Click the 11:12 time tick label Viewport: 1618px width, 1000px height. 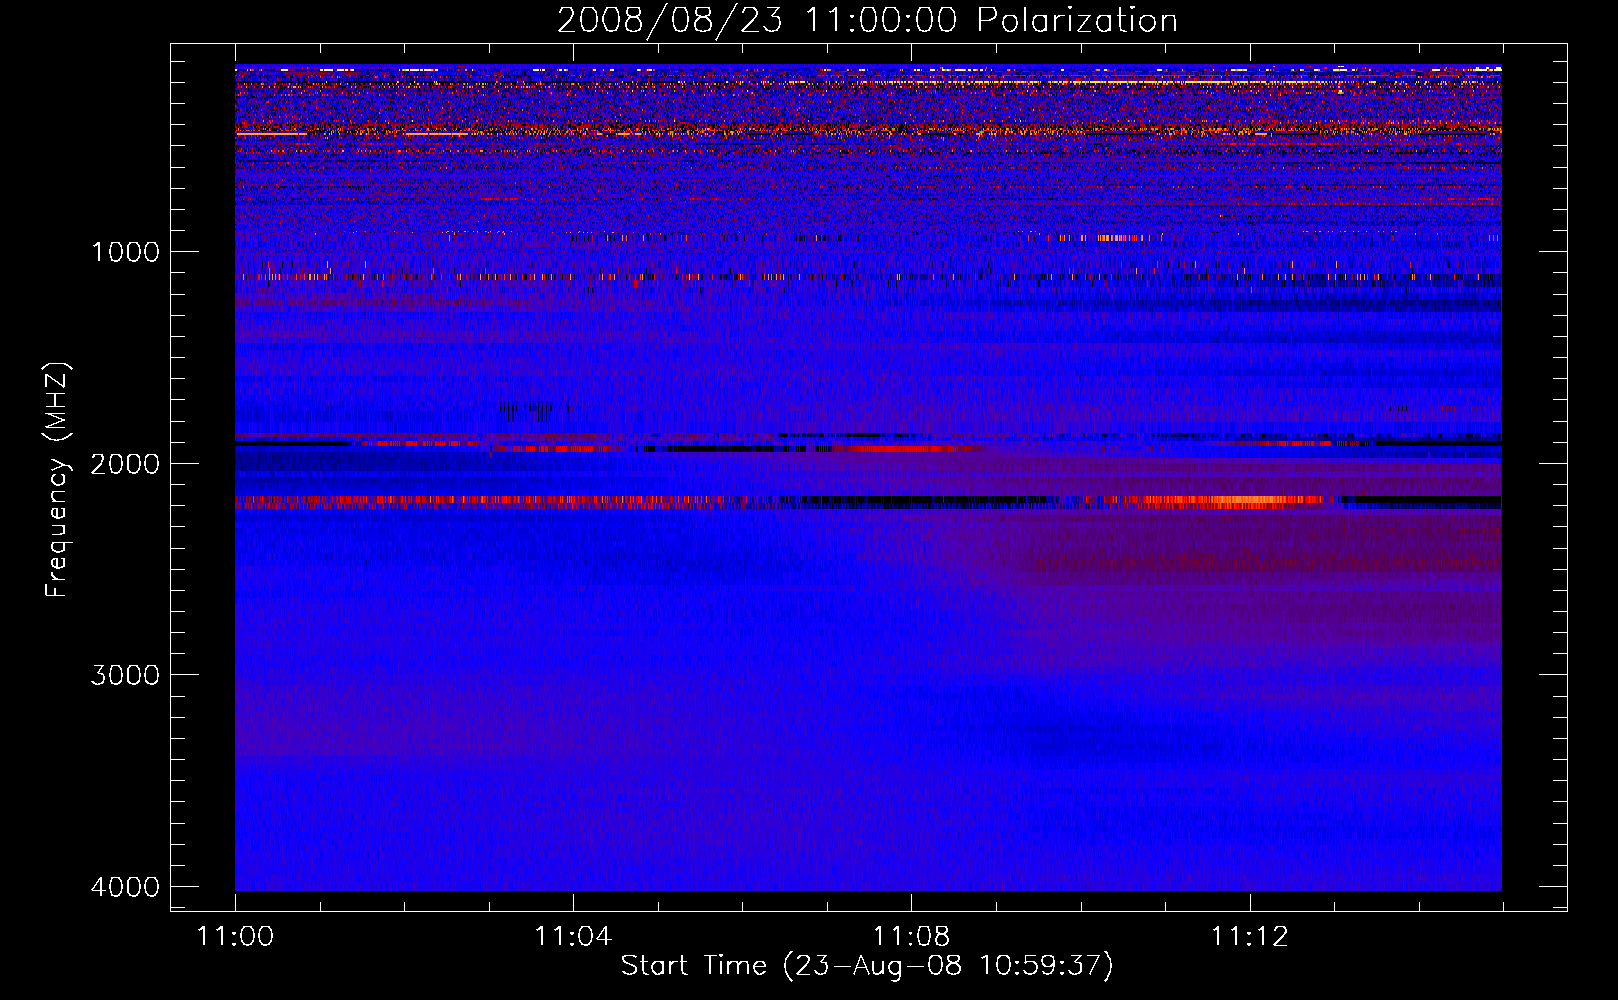[1250, 937]
